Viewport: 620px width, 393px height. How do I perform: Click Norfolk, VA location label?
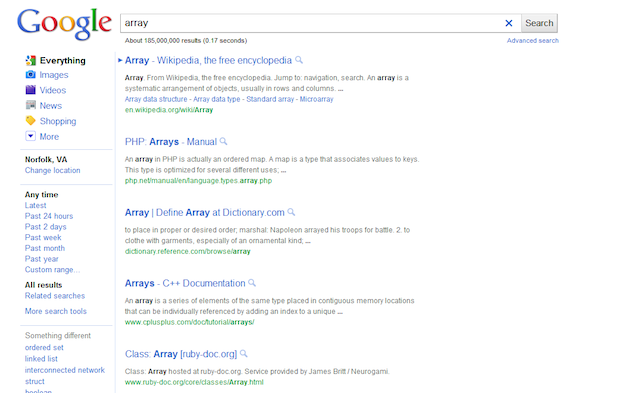(46, 159)
